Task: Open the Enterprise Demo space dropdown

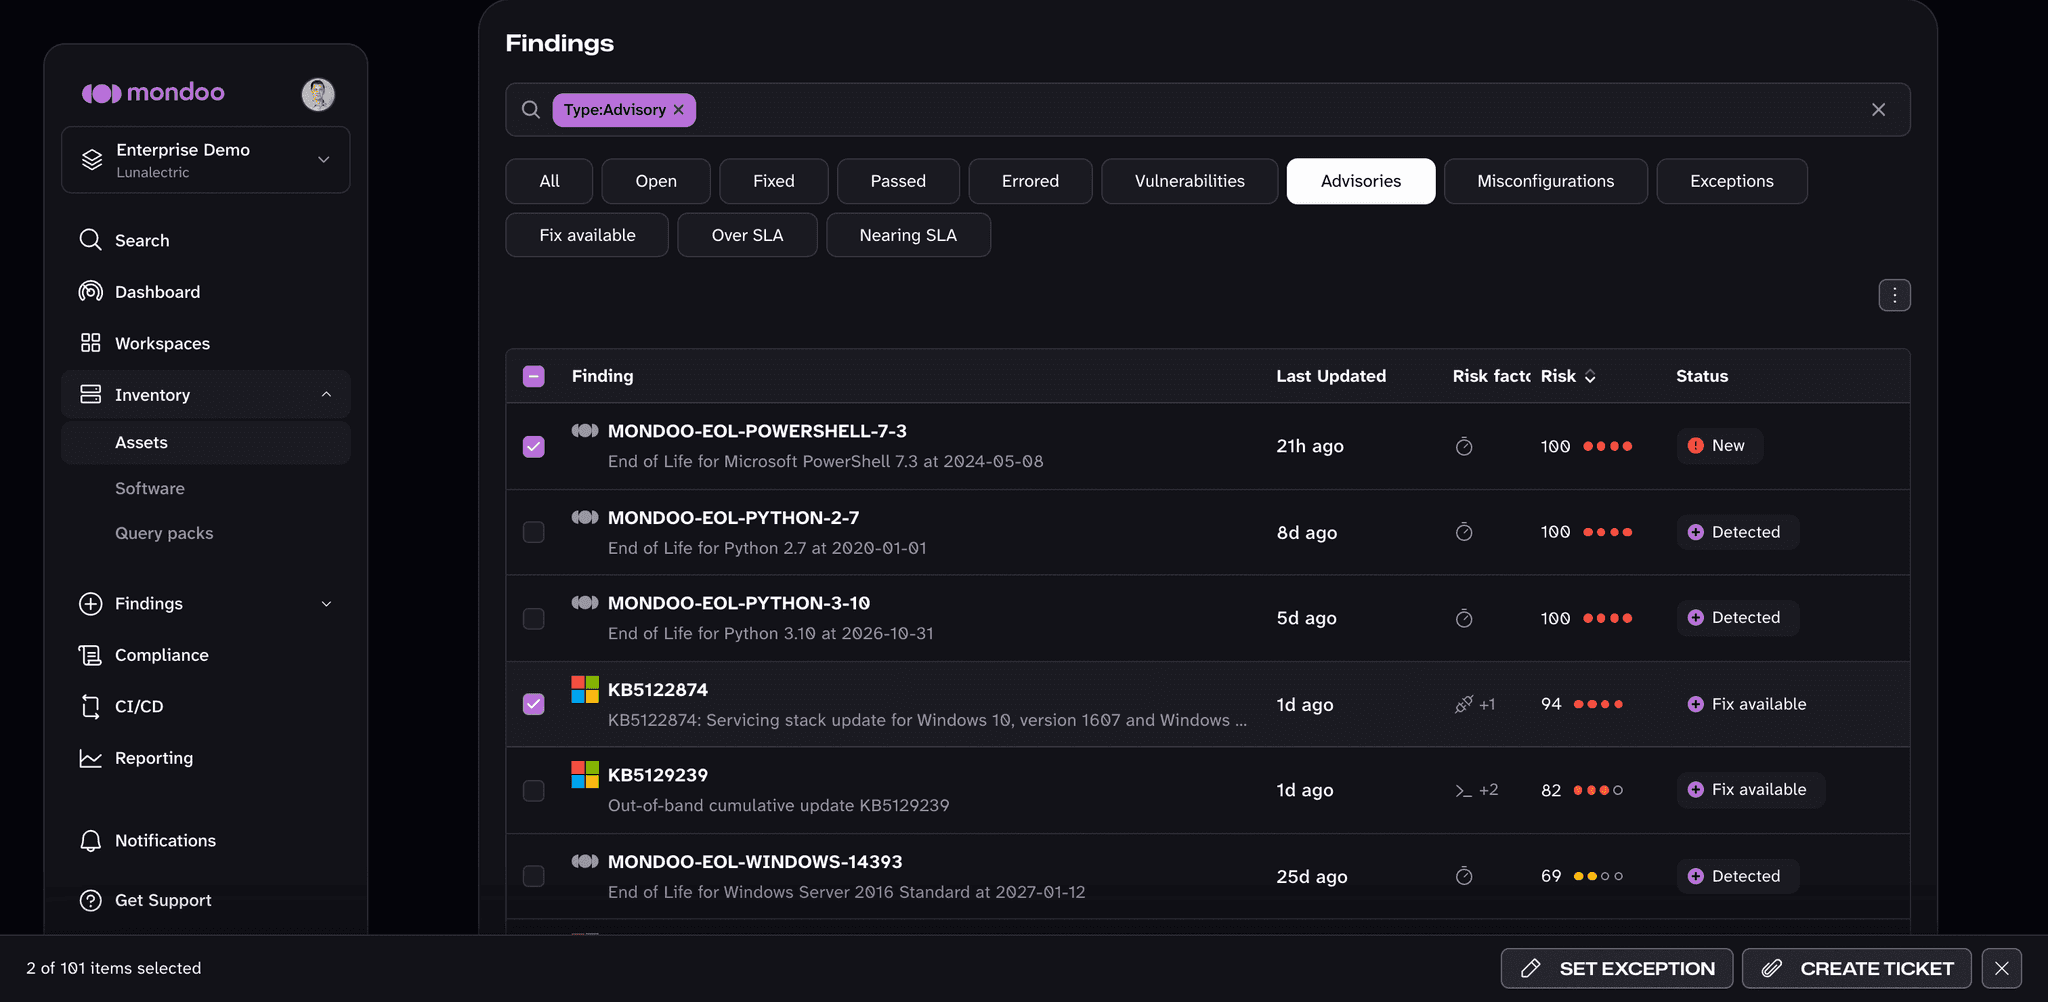Action: [x=206, y=160]
